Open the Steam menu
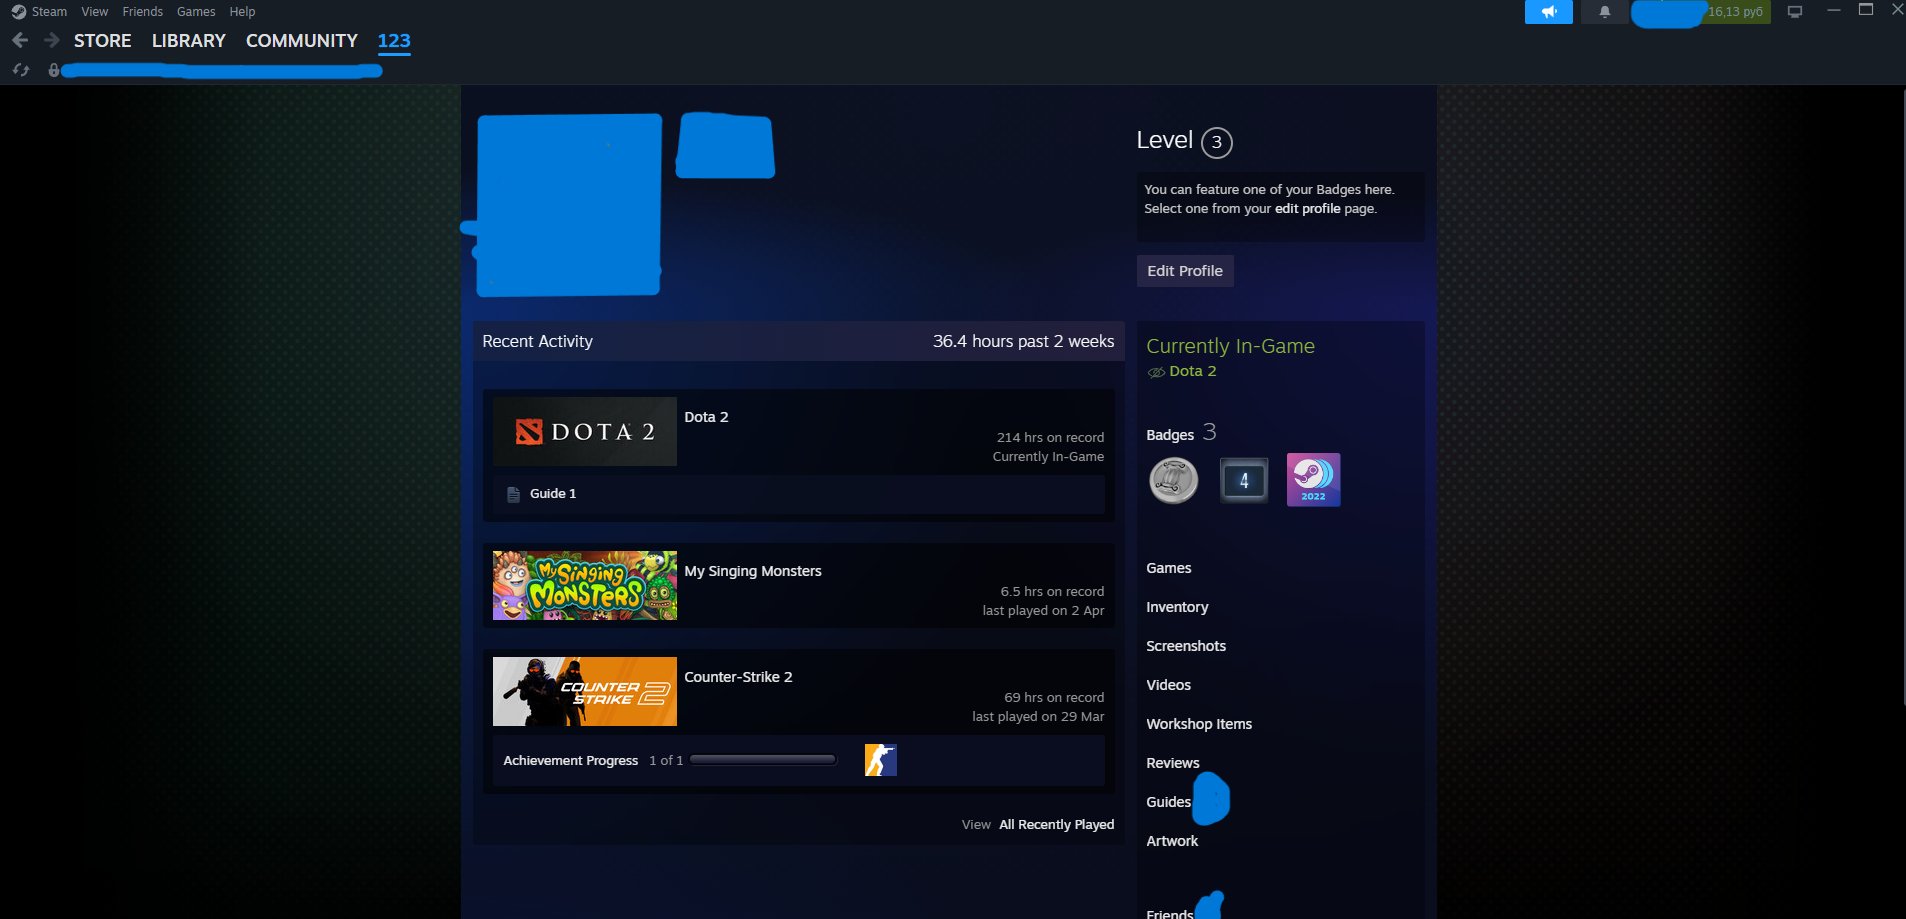 click(x=49, y=12)
